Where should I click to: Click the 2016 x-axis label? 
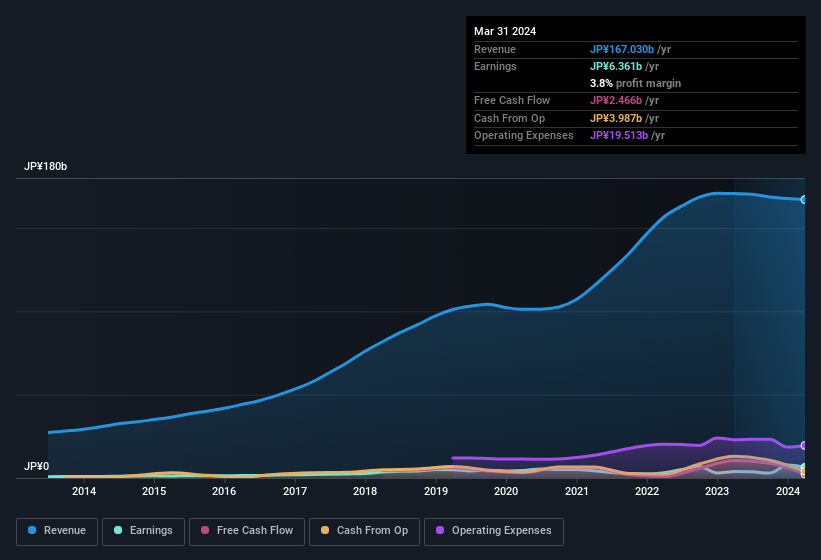224,491
